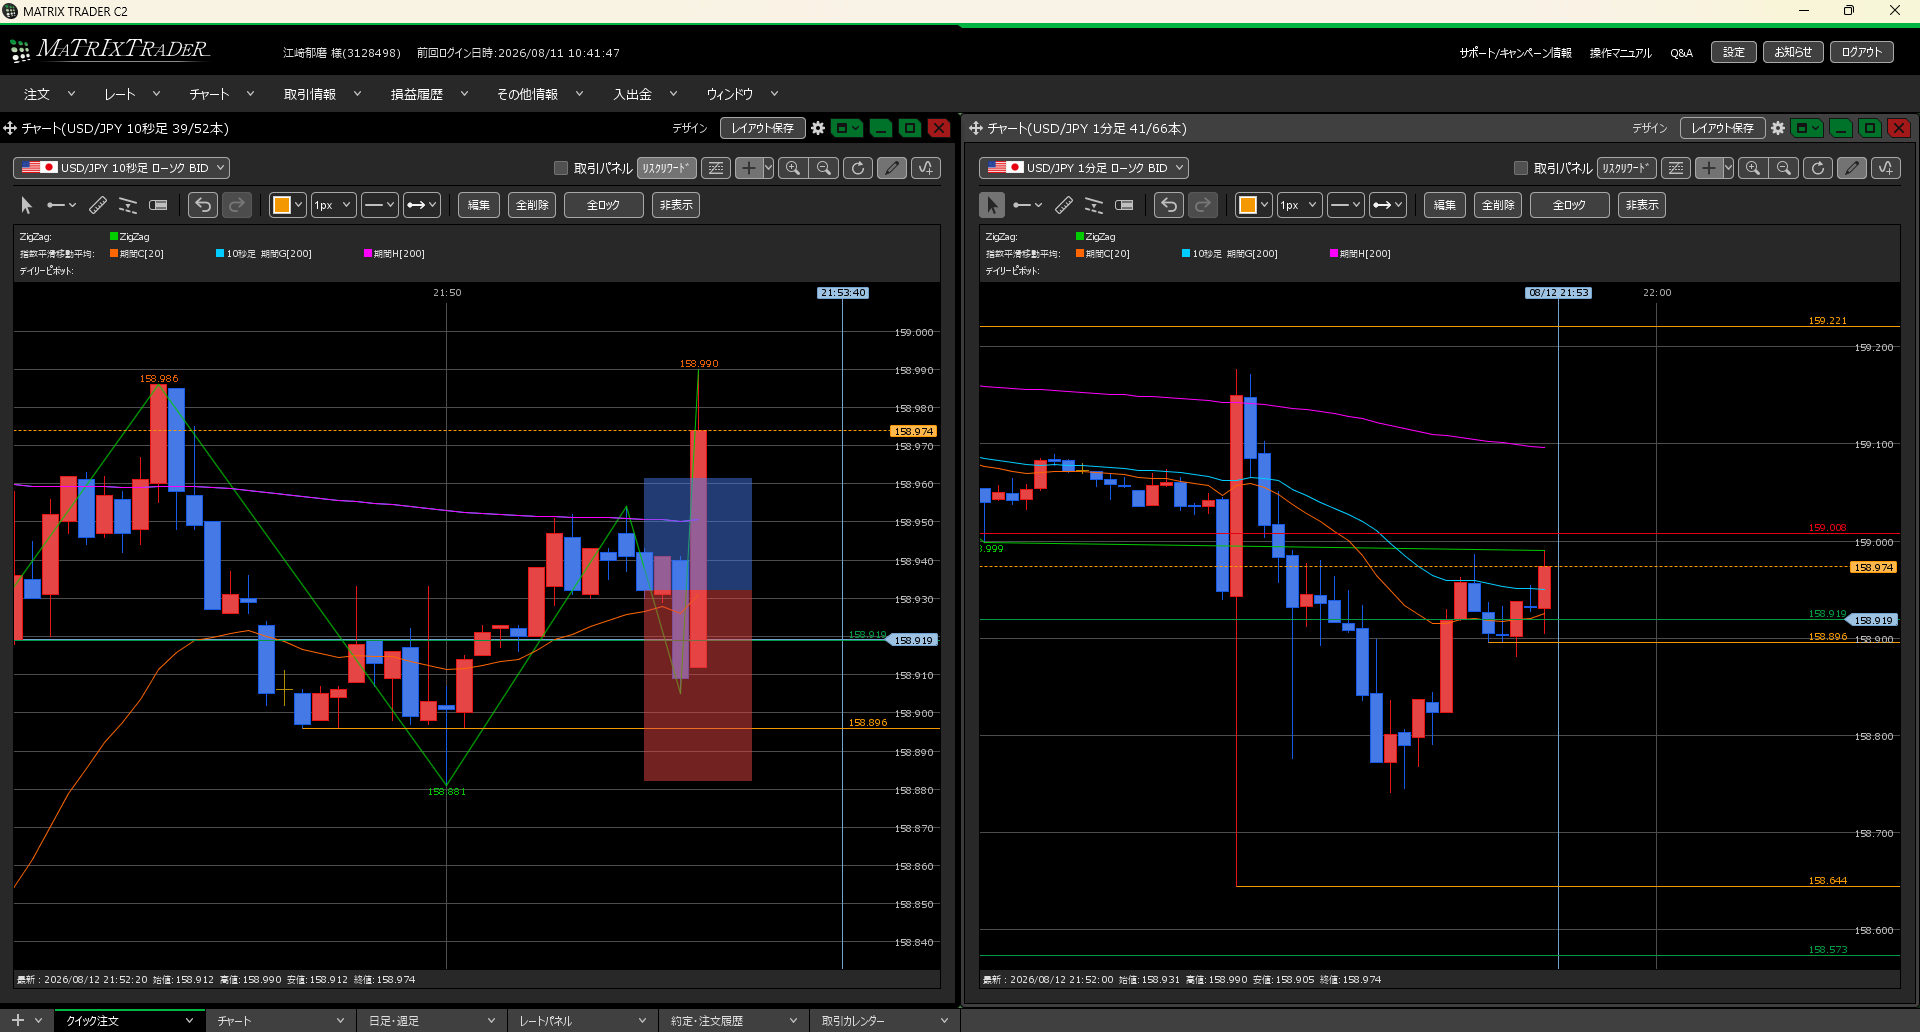Viewport: 1920px width, 1032px height.
Task: Choose the Fibonacci lines tool in the 1分足 chart
Action: click(x=1094, y=205)
